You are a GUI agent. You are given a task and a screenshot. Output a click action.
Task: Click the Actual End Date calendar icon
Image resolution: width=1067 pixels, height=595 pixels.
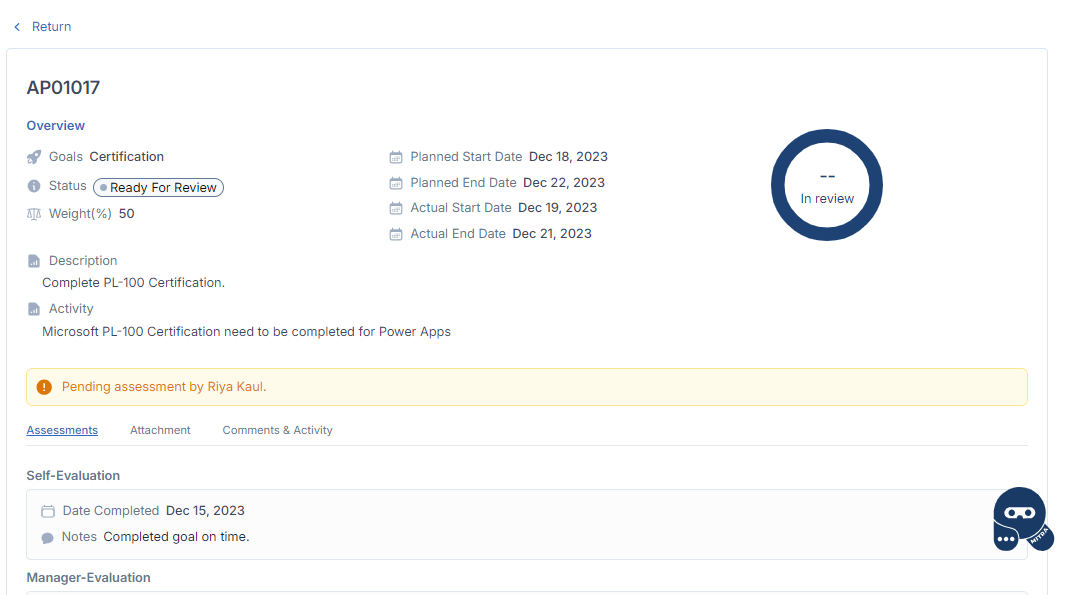pos(395,234)
